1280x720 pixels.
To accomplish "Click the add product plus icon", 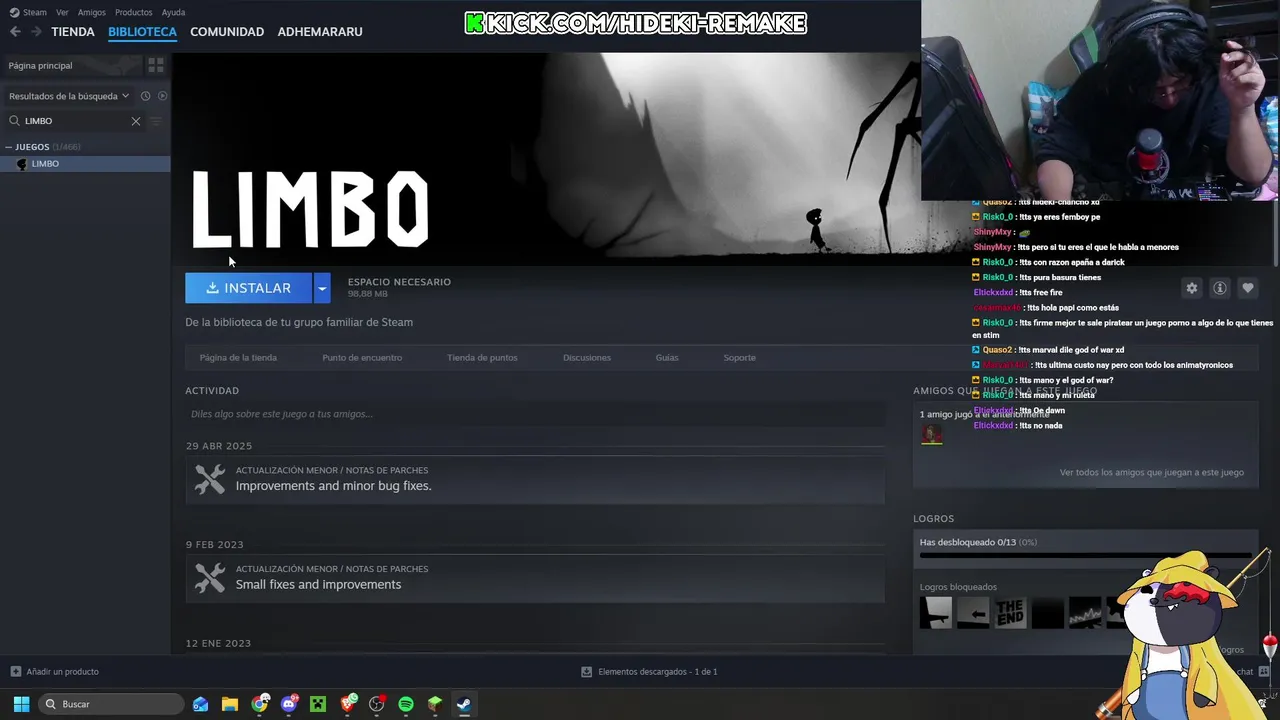I will (15, 672).
